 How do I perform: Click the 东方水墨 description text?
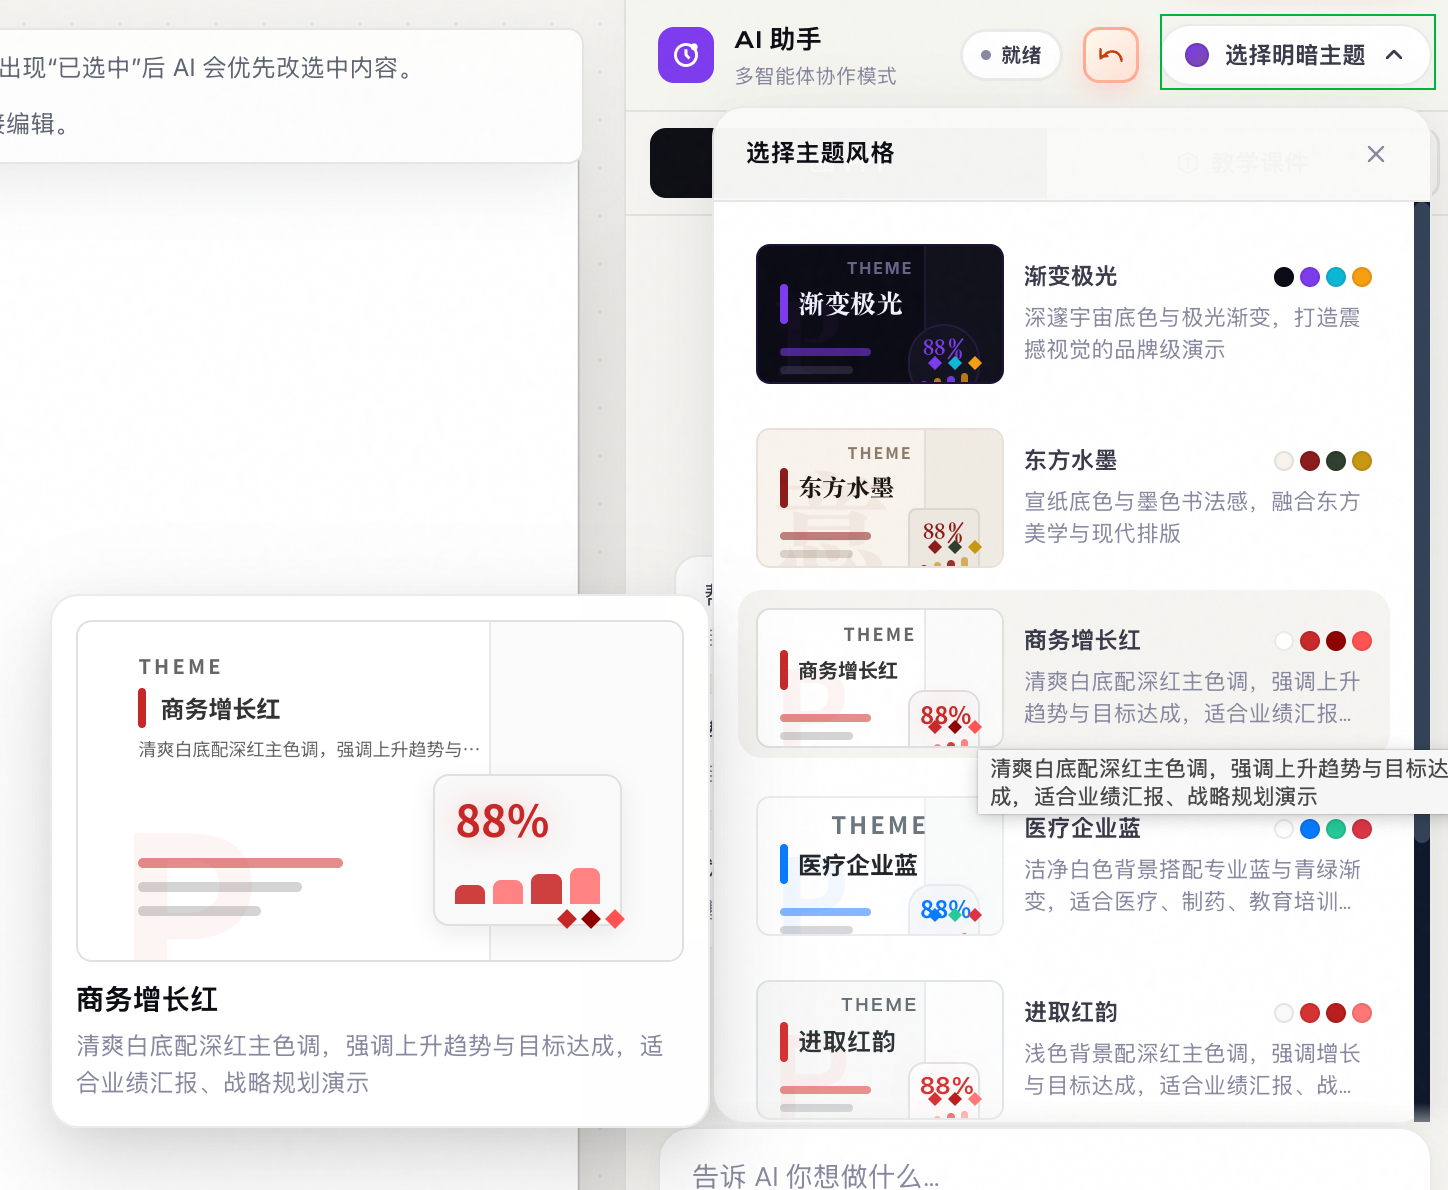tap(1192, 517)
